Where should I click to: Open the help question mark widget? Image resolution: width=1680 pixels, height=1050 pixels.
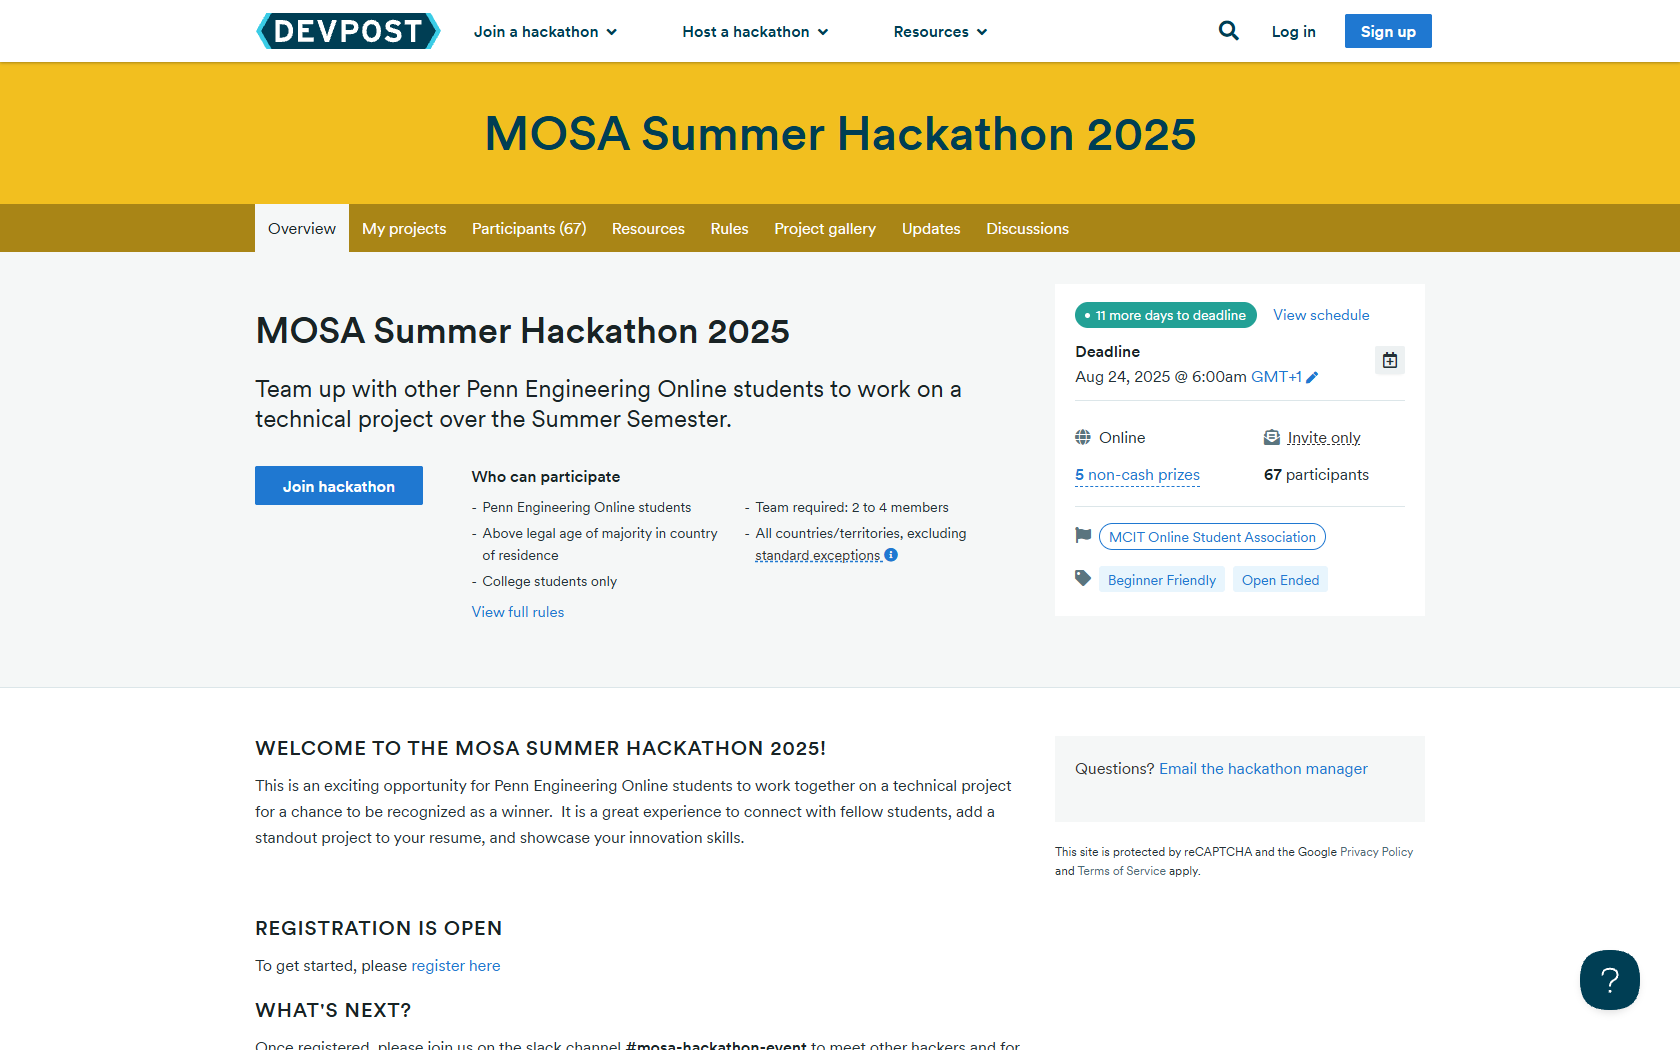1609,980
